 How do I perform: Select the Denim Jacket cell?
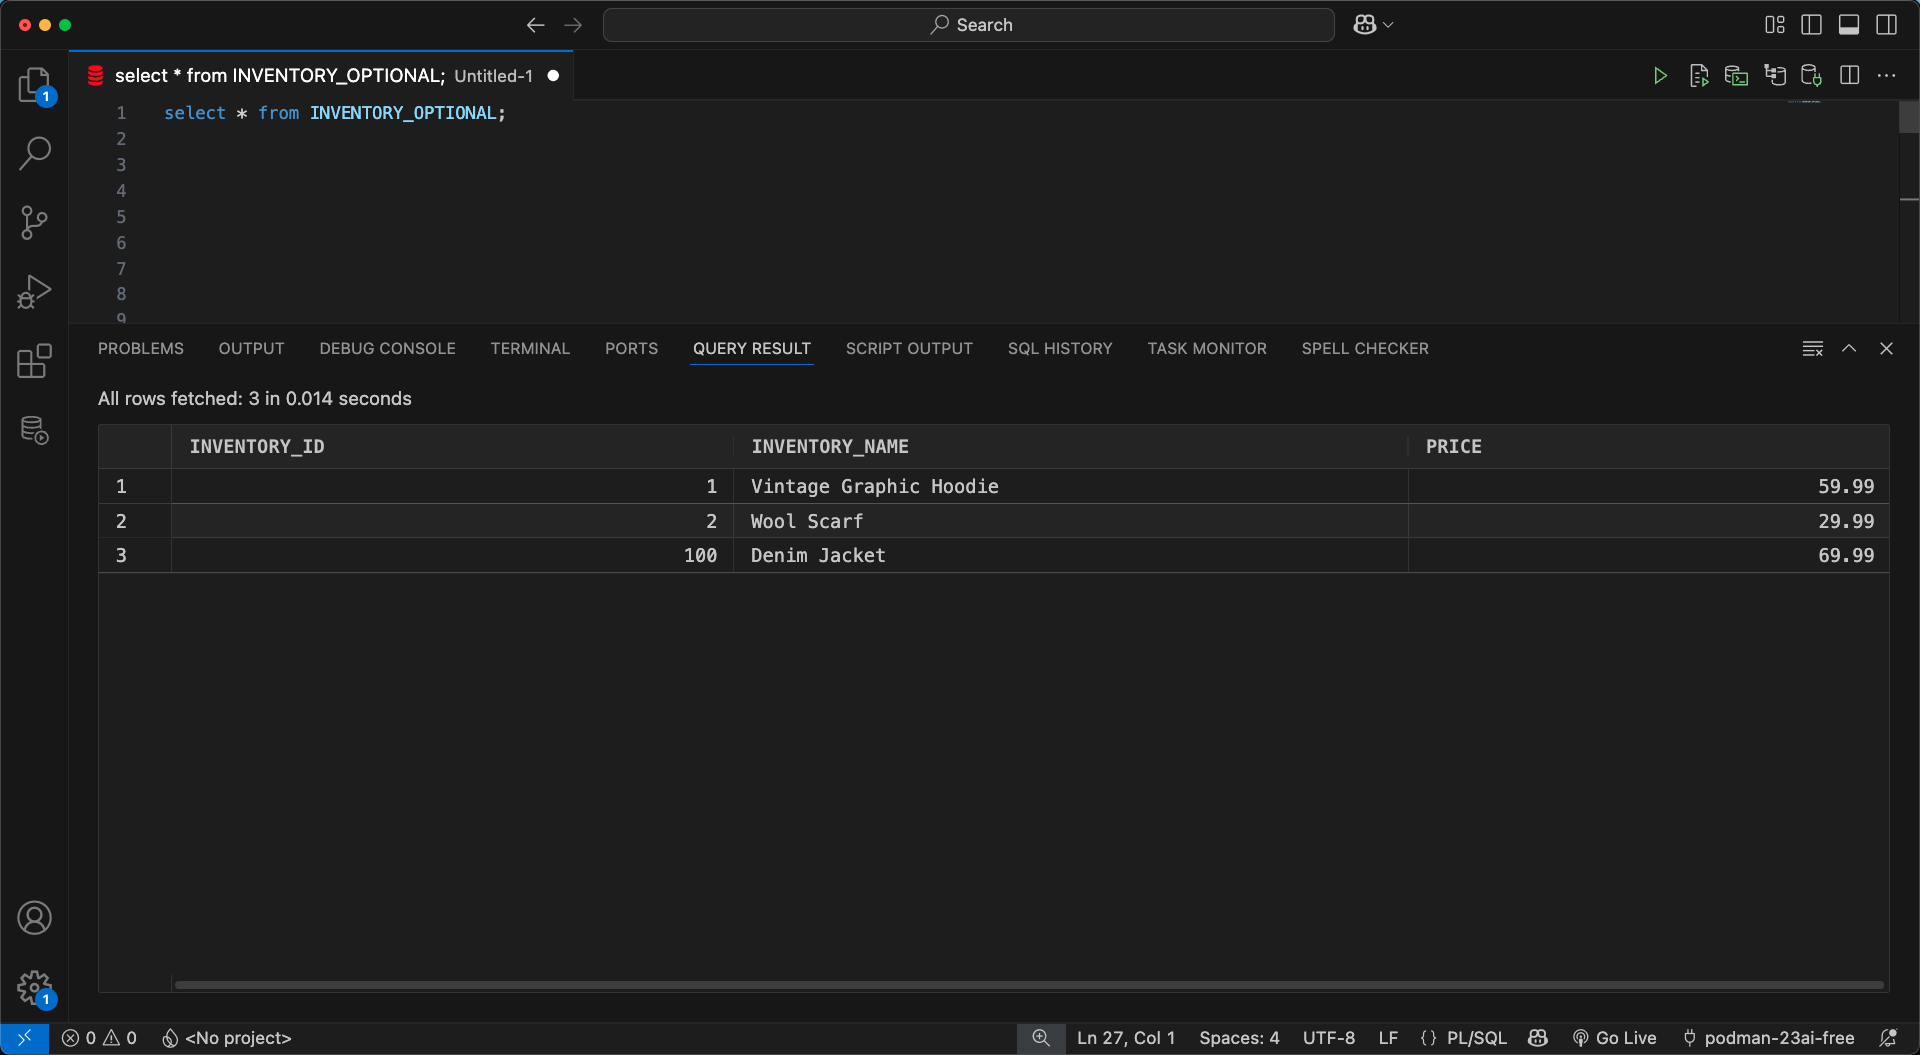(1071, 556)
